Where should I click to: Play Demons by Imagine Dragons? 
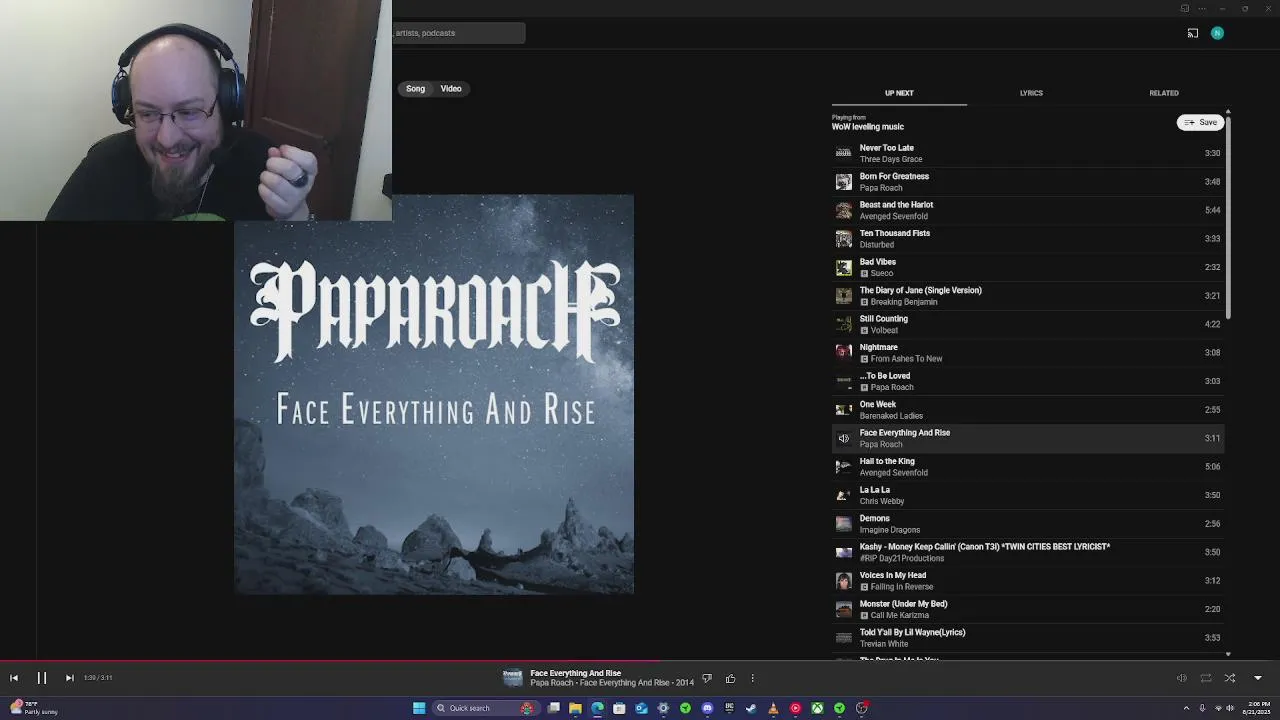1028,524
